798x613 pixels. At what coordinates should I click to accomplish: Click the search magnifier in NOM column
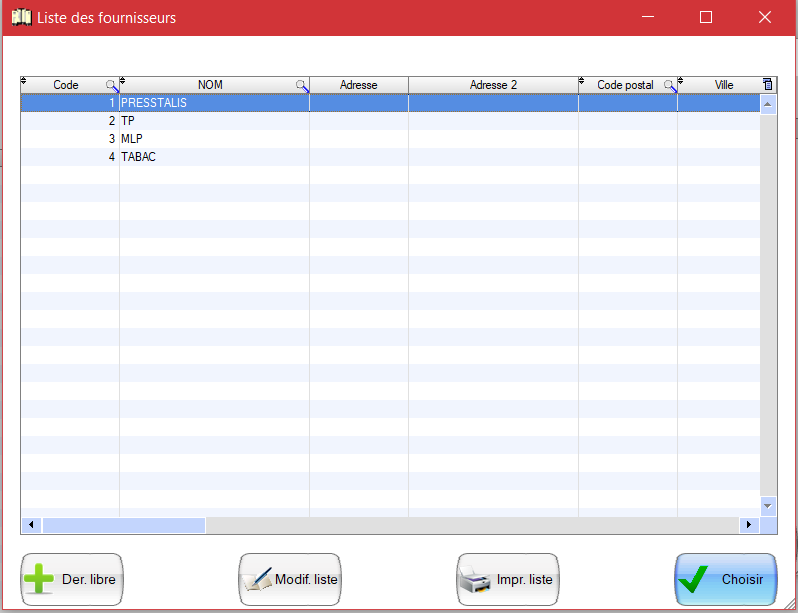click(302, 86)
